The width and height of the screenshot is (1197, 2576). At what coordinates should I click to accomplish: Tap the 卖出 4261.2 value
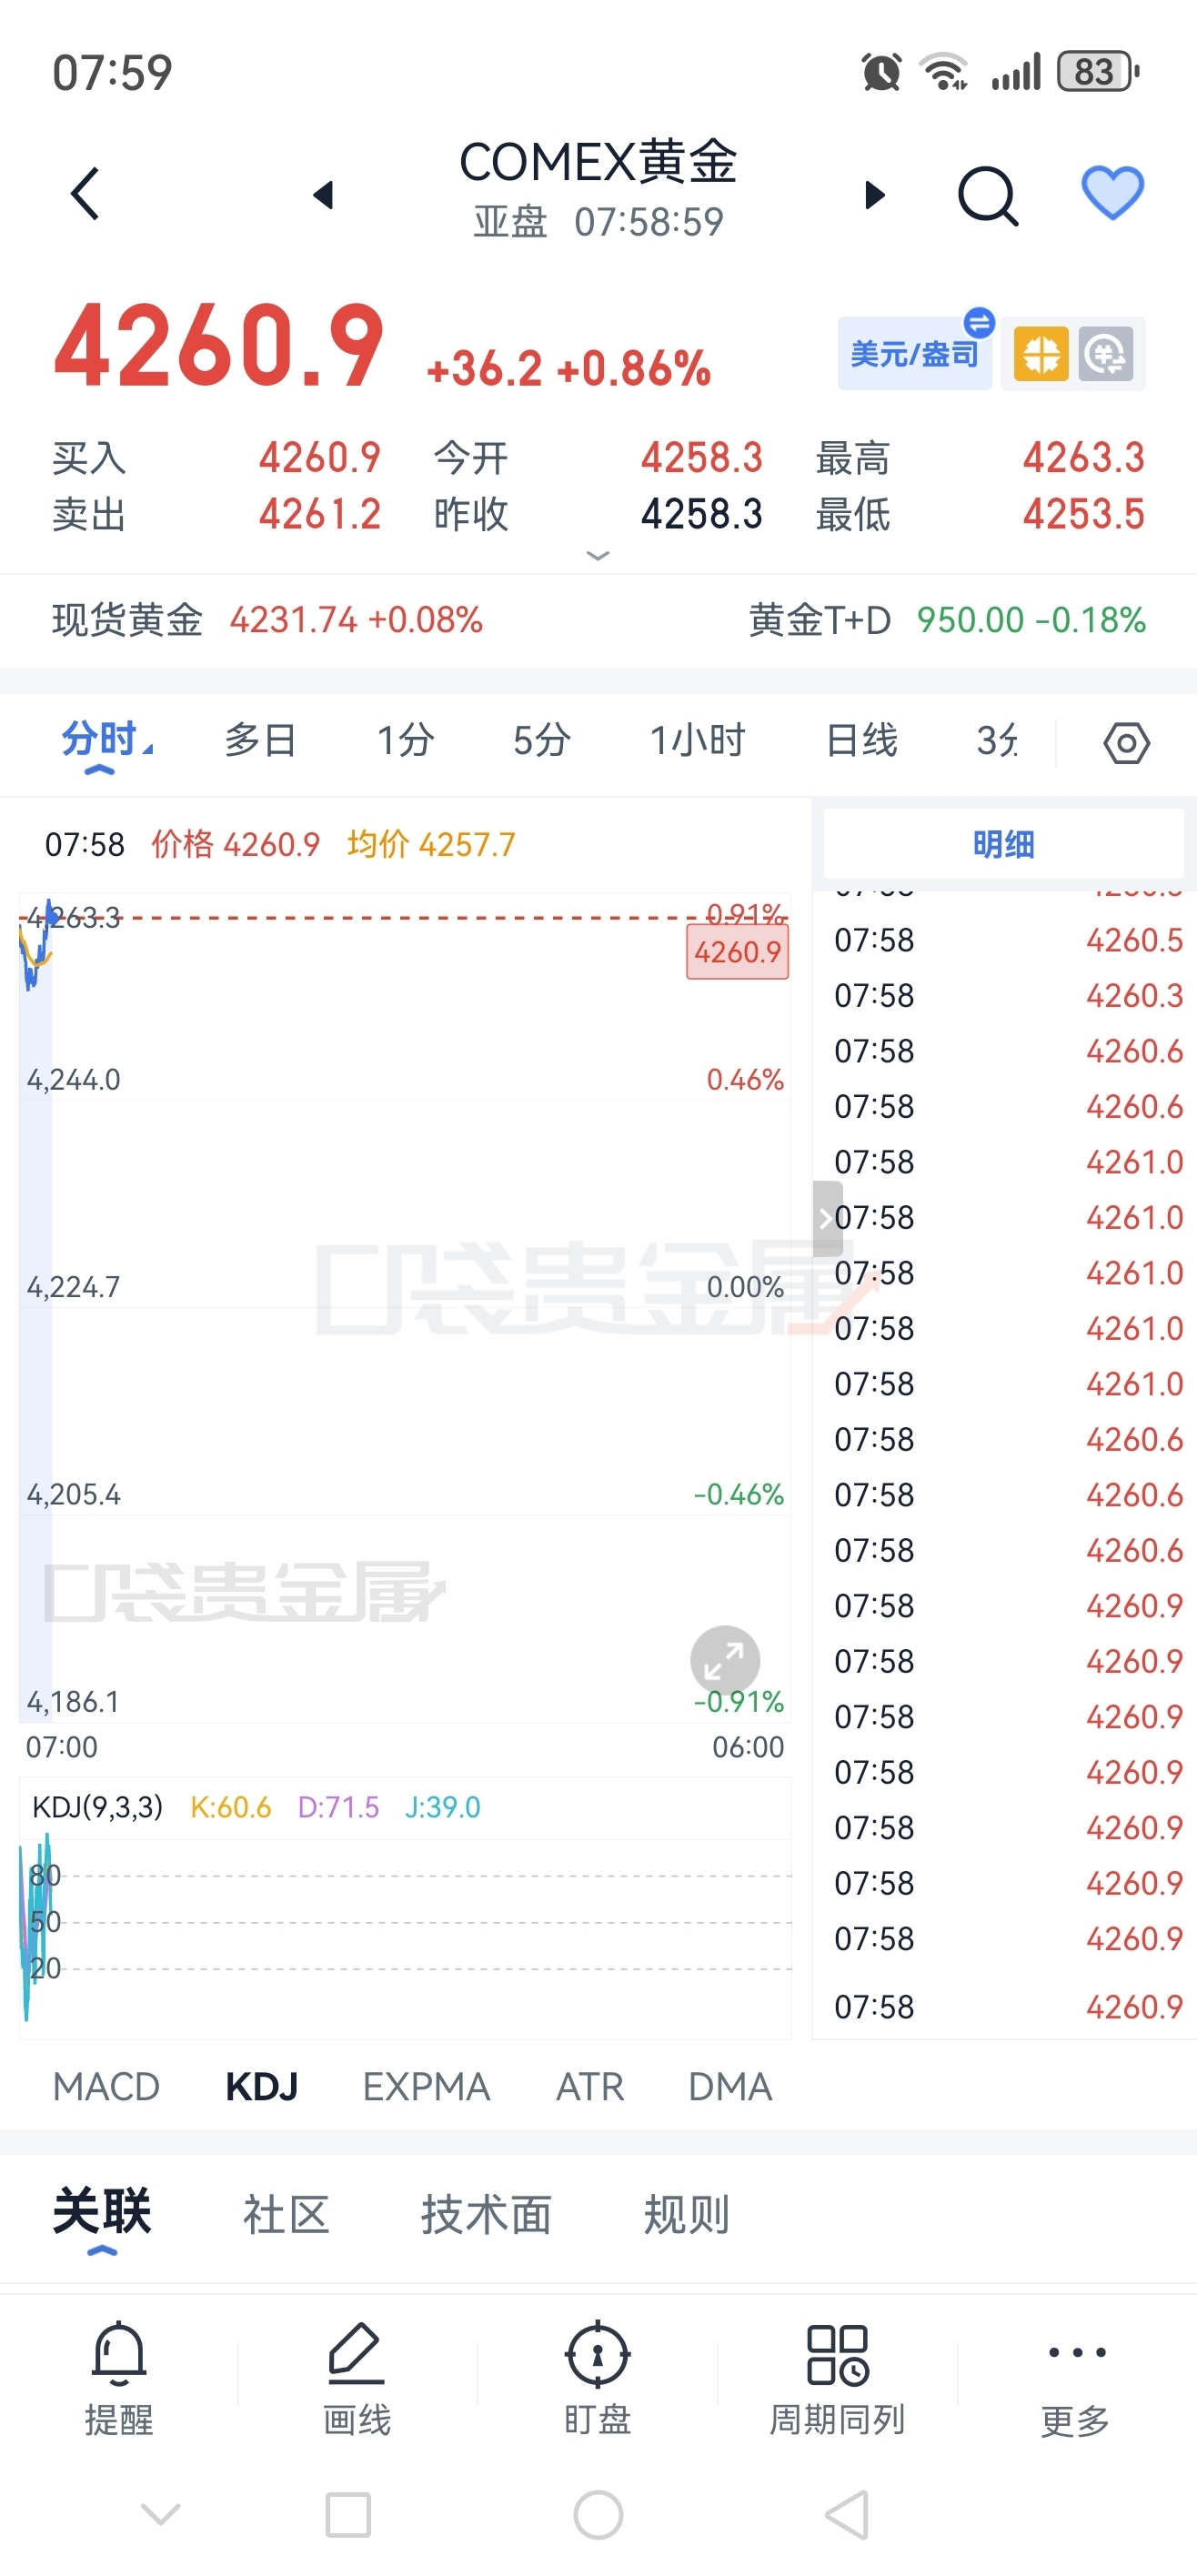pos(320,514)
